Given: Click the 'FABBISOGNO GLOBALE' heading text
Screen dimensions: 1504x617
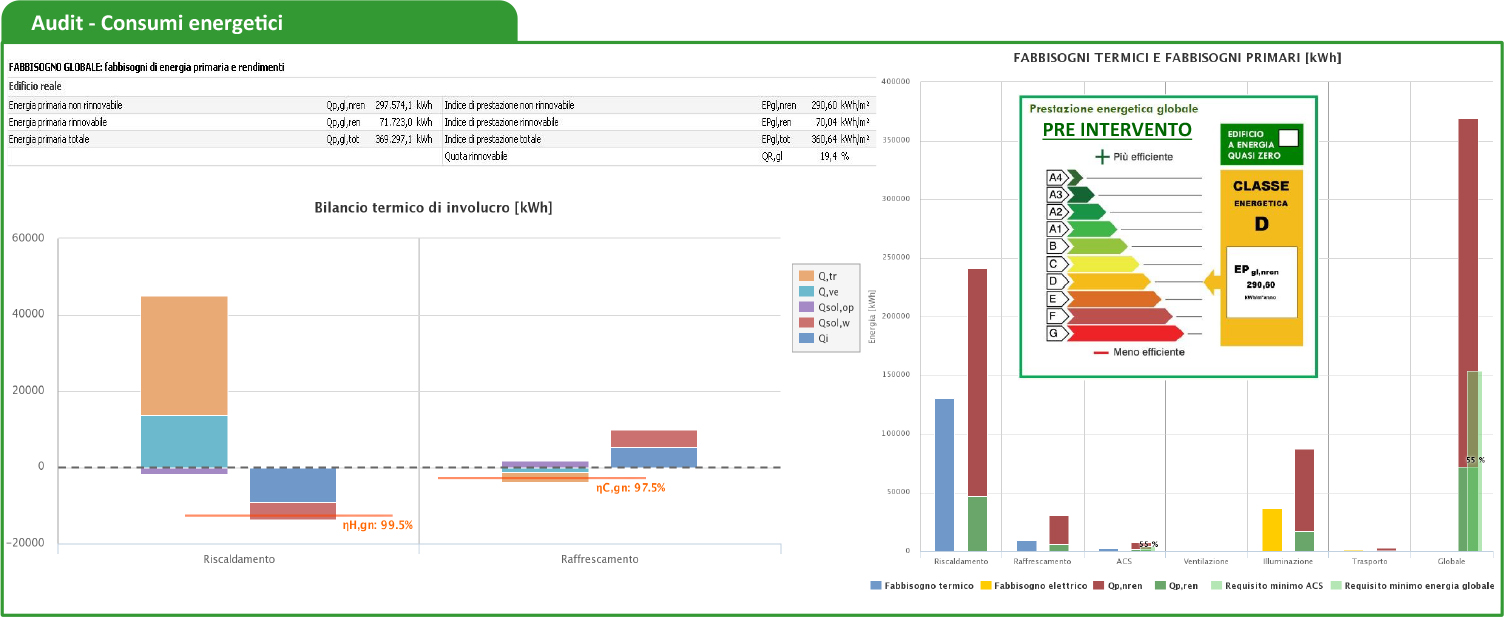Looking at the screenshot, I should [x=146, y=67].
